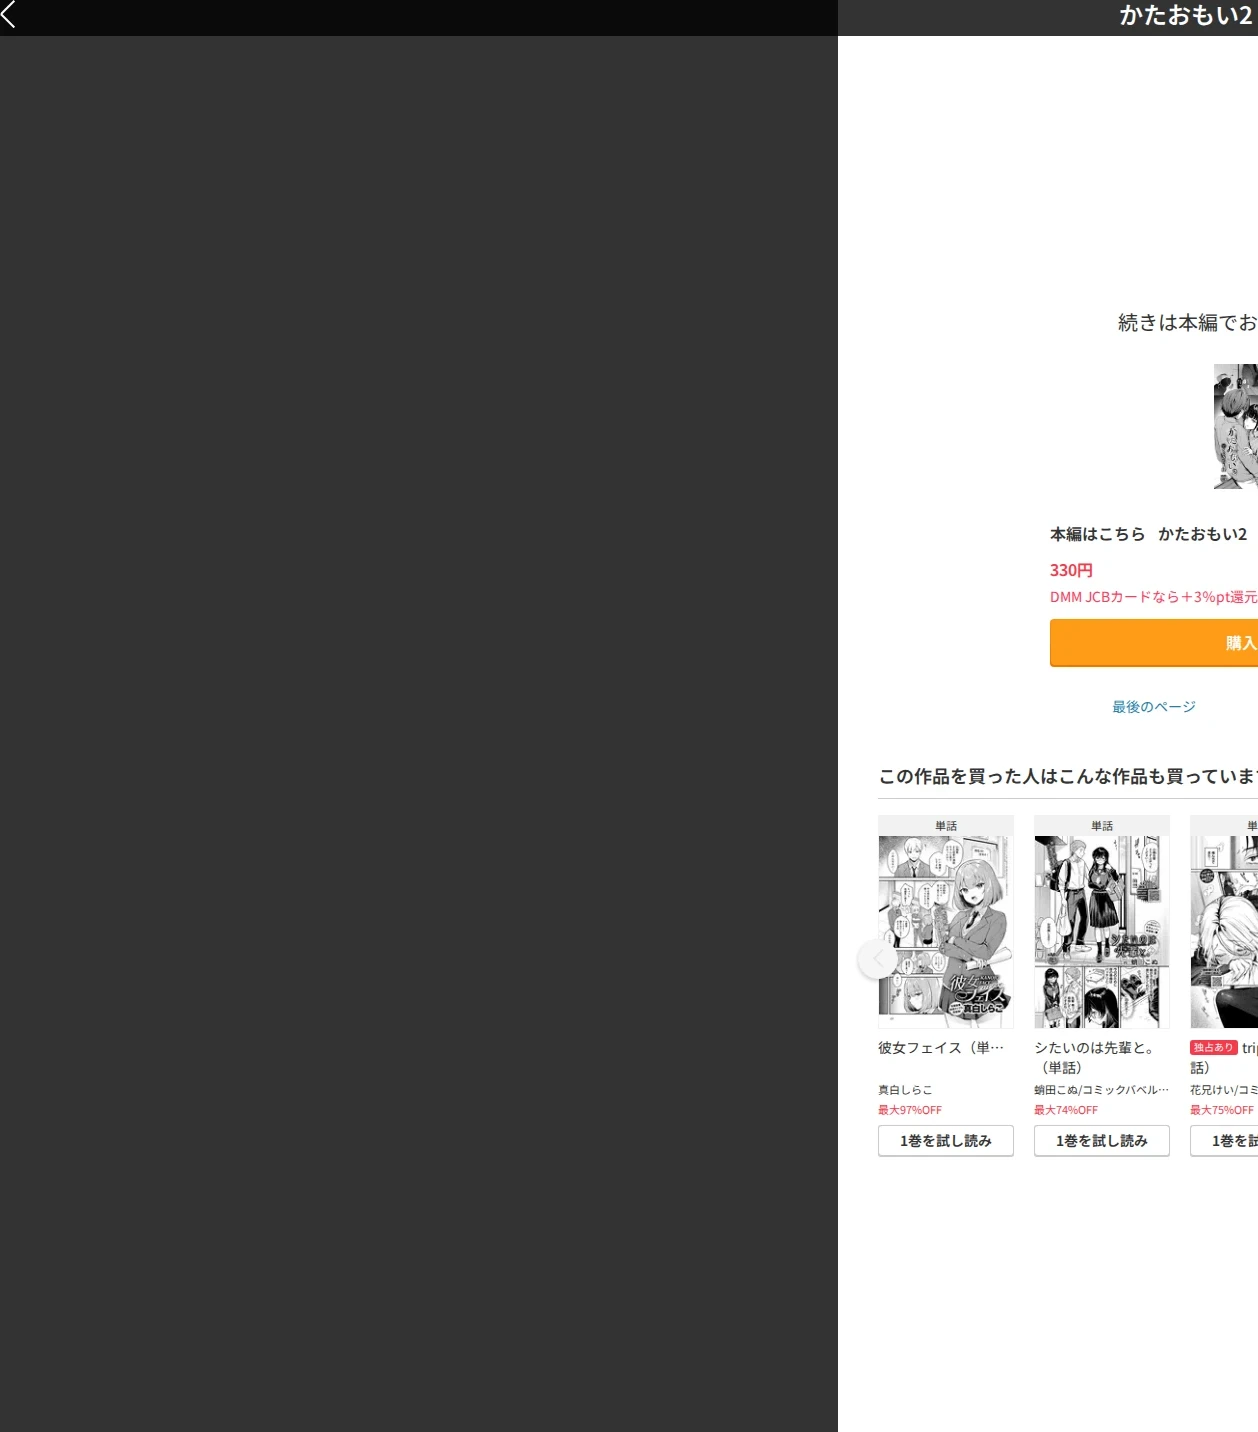Open the third recommended manga cover
Screen dimensions: 1258x1432
1224,931
